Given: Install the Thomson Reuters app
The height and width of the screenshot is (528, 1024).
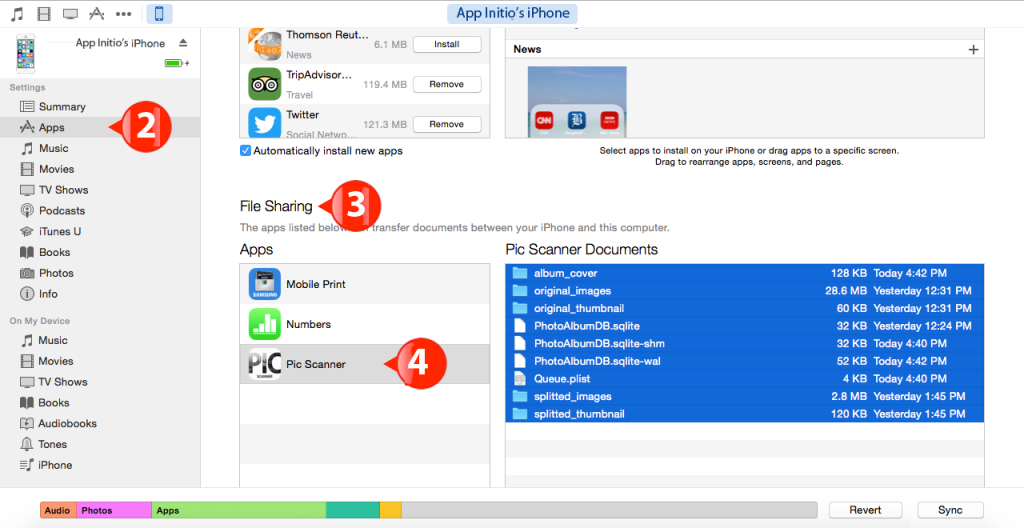Looking at the screenshot, I should point(447,44).
